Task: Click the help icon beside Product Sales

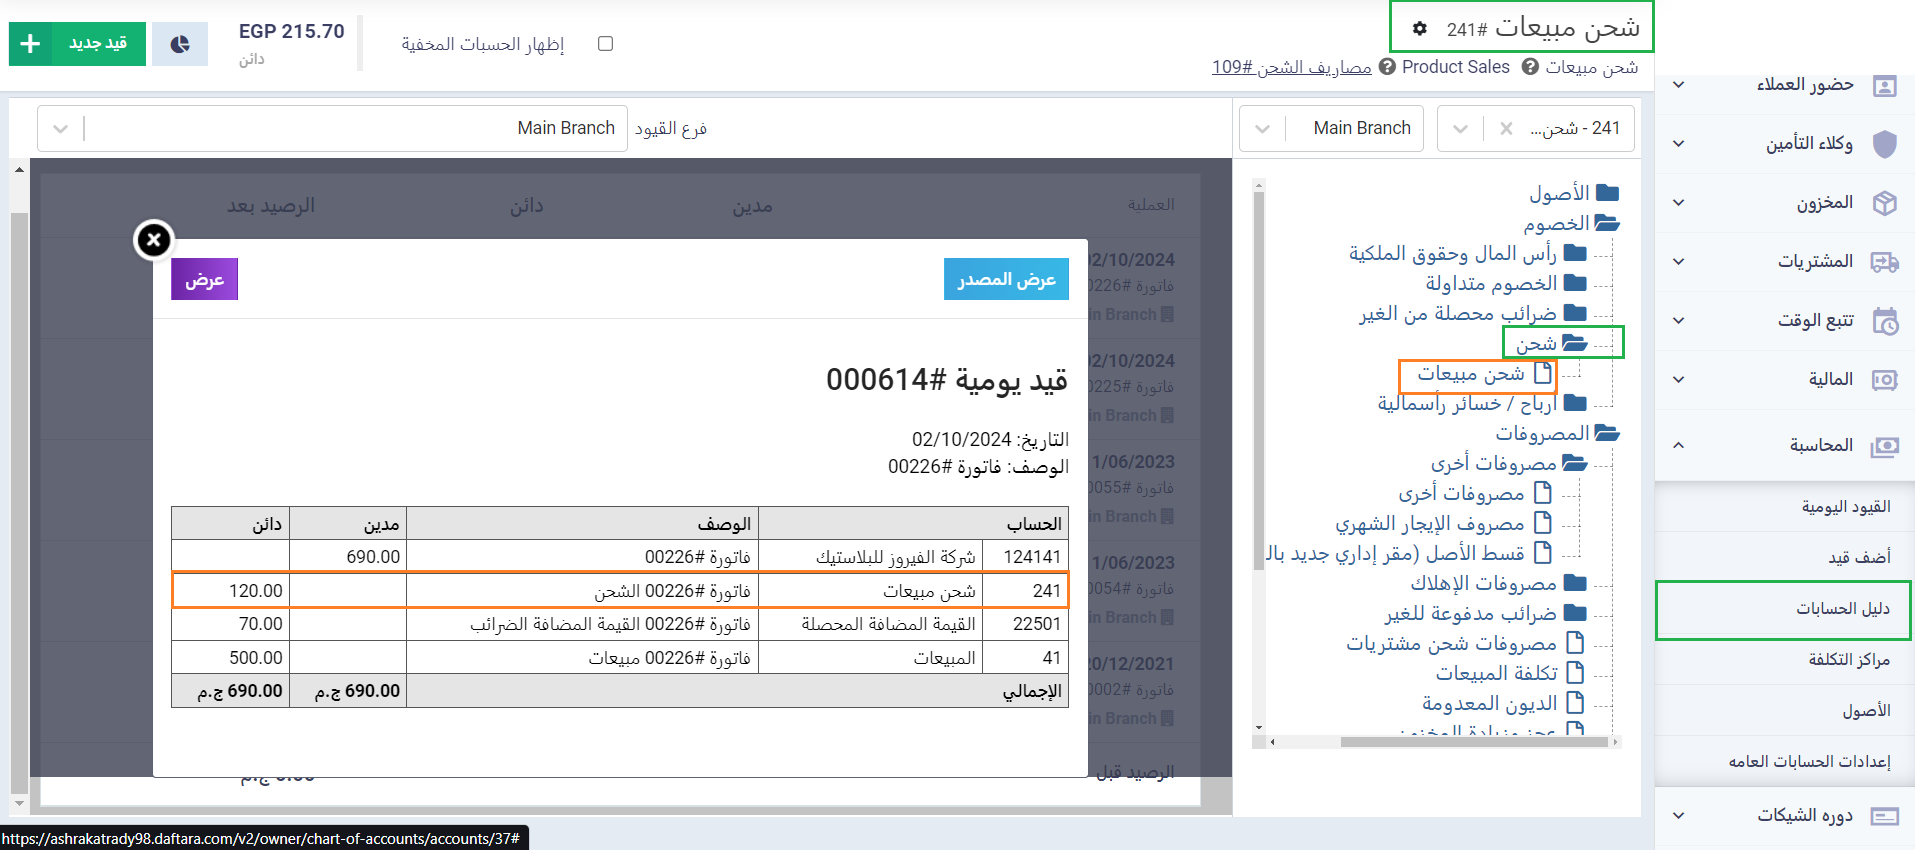Action: coord(1387,67)
